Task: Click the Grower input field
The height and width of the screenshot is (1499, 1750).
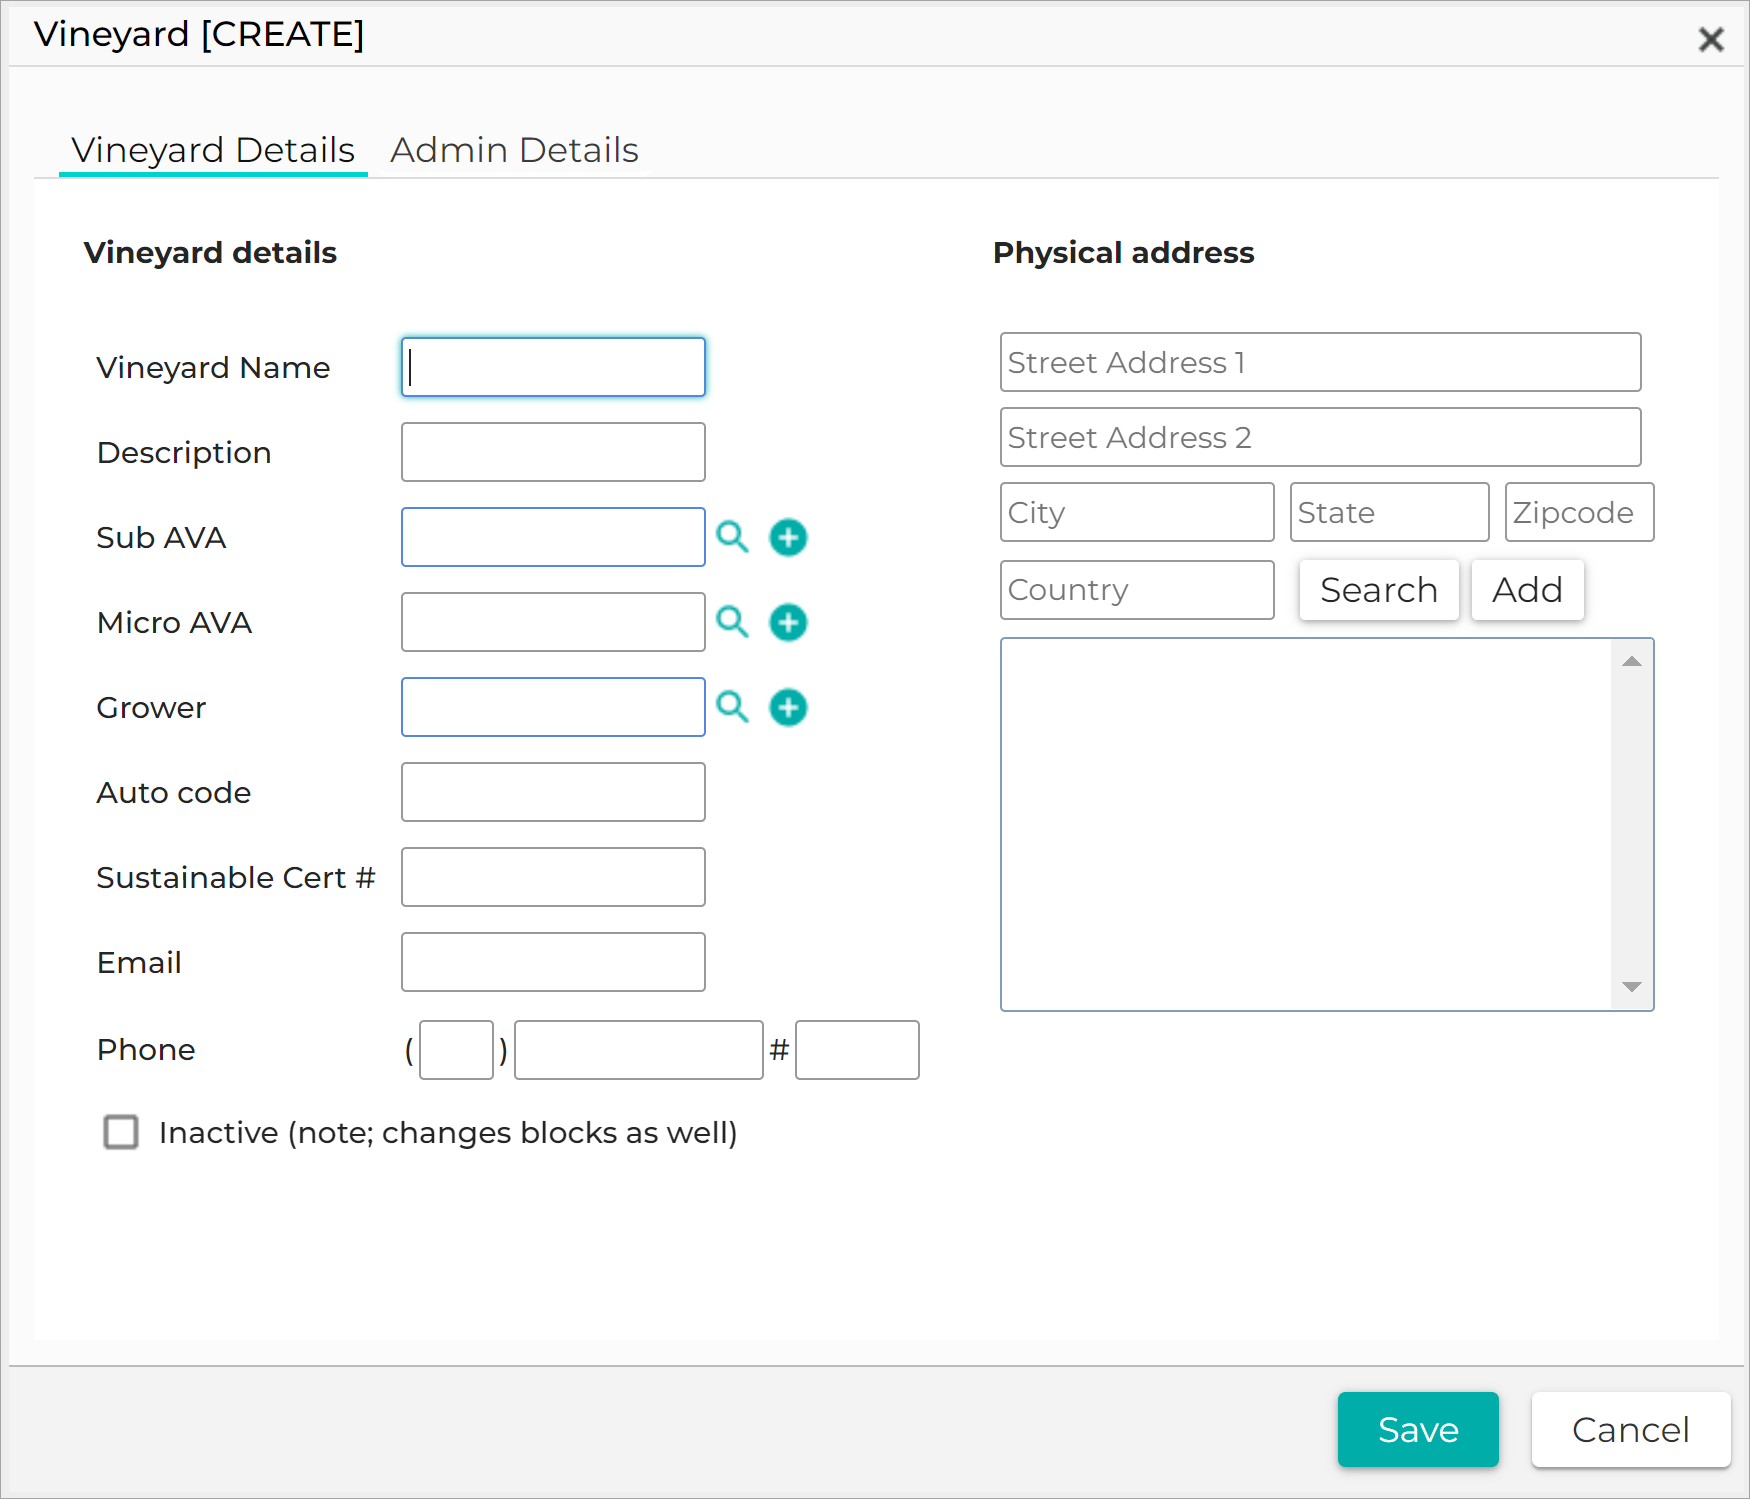Action: click(x=553, y=707)
